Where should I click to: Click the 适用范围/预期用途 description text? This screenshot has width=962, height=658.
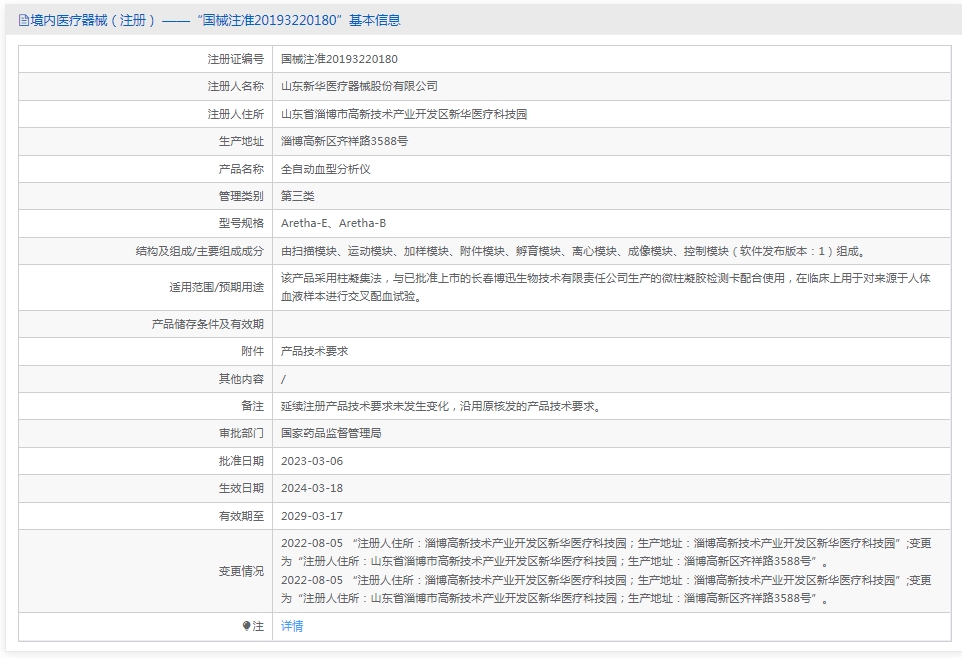click(x=606, y=287)
